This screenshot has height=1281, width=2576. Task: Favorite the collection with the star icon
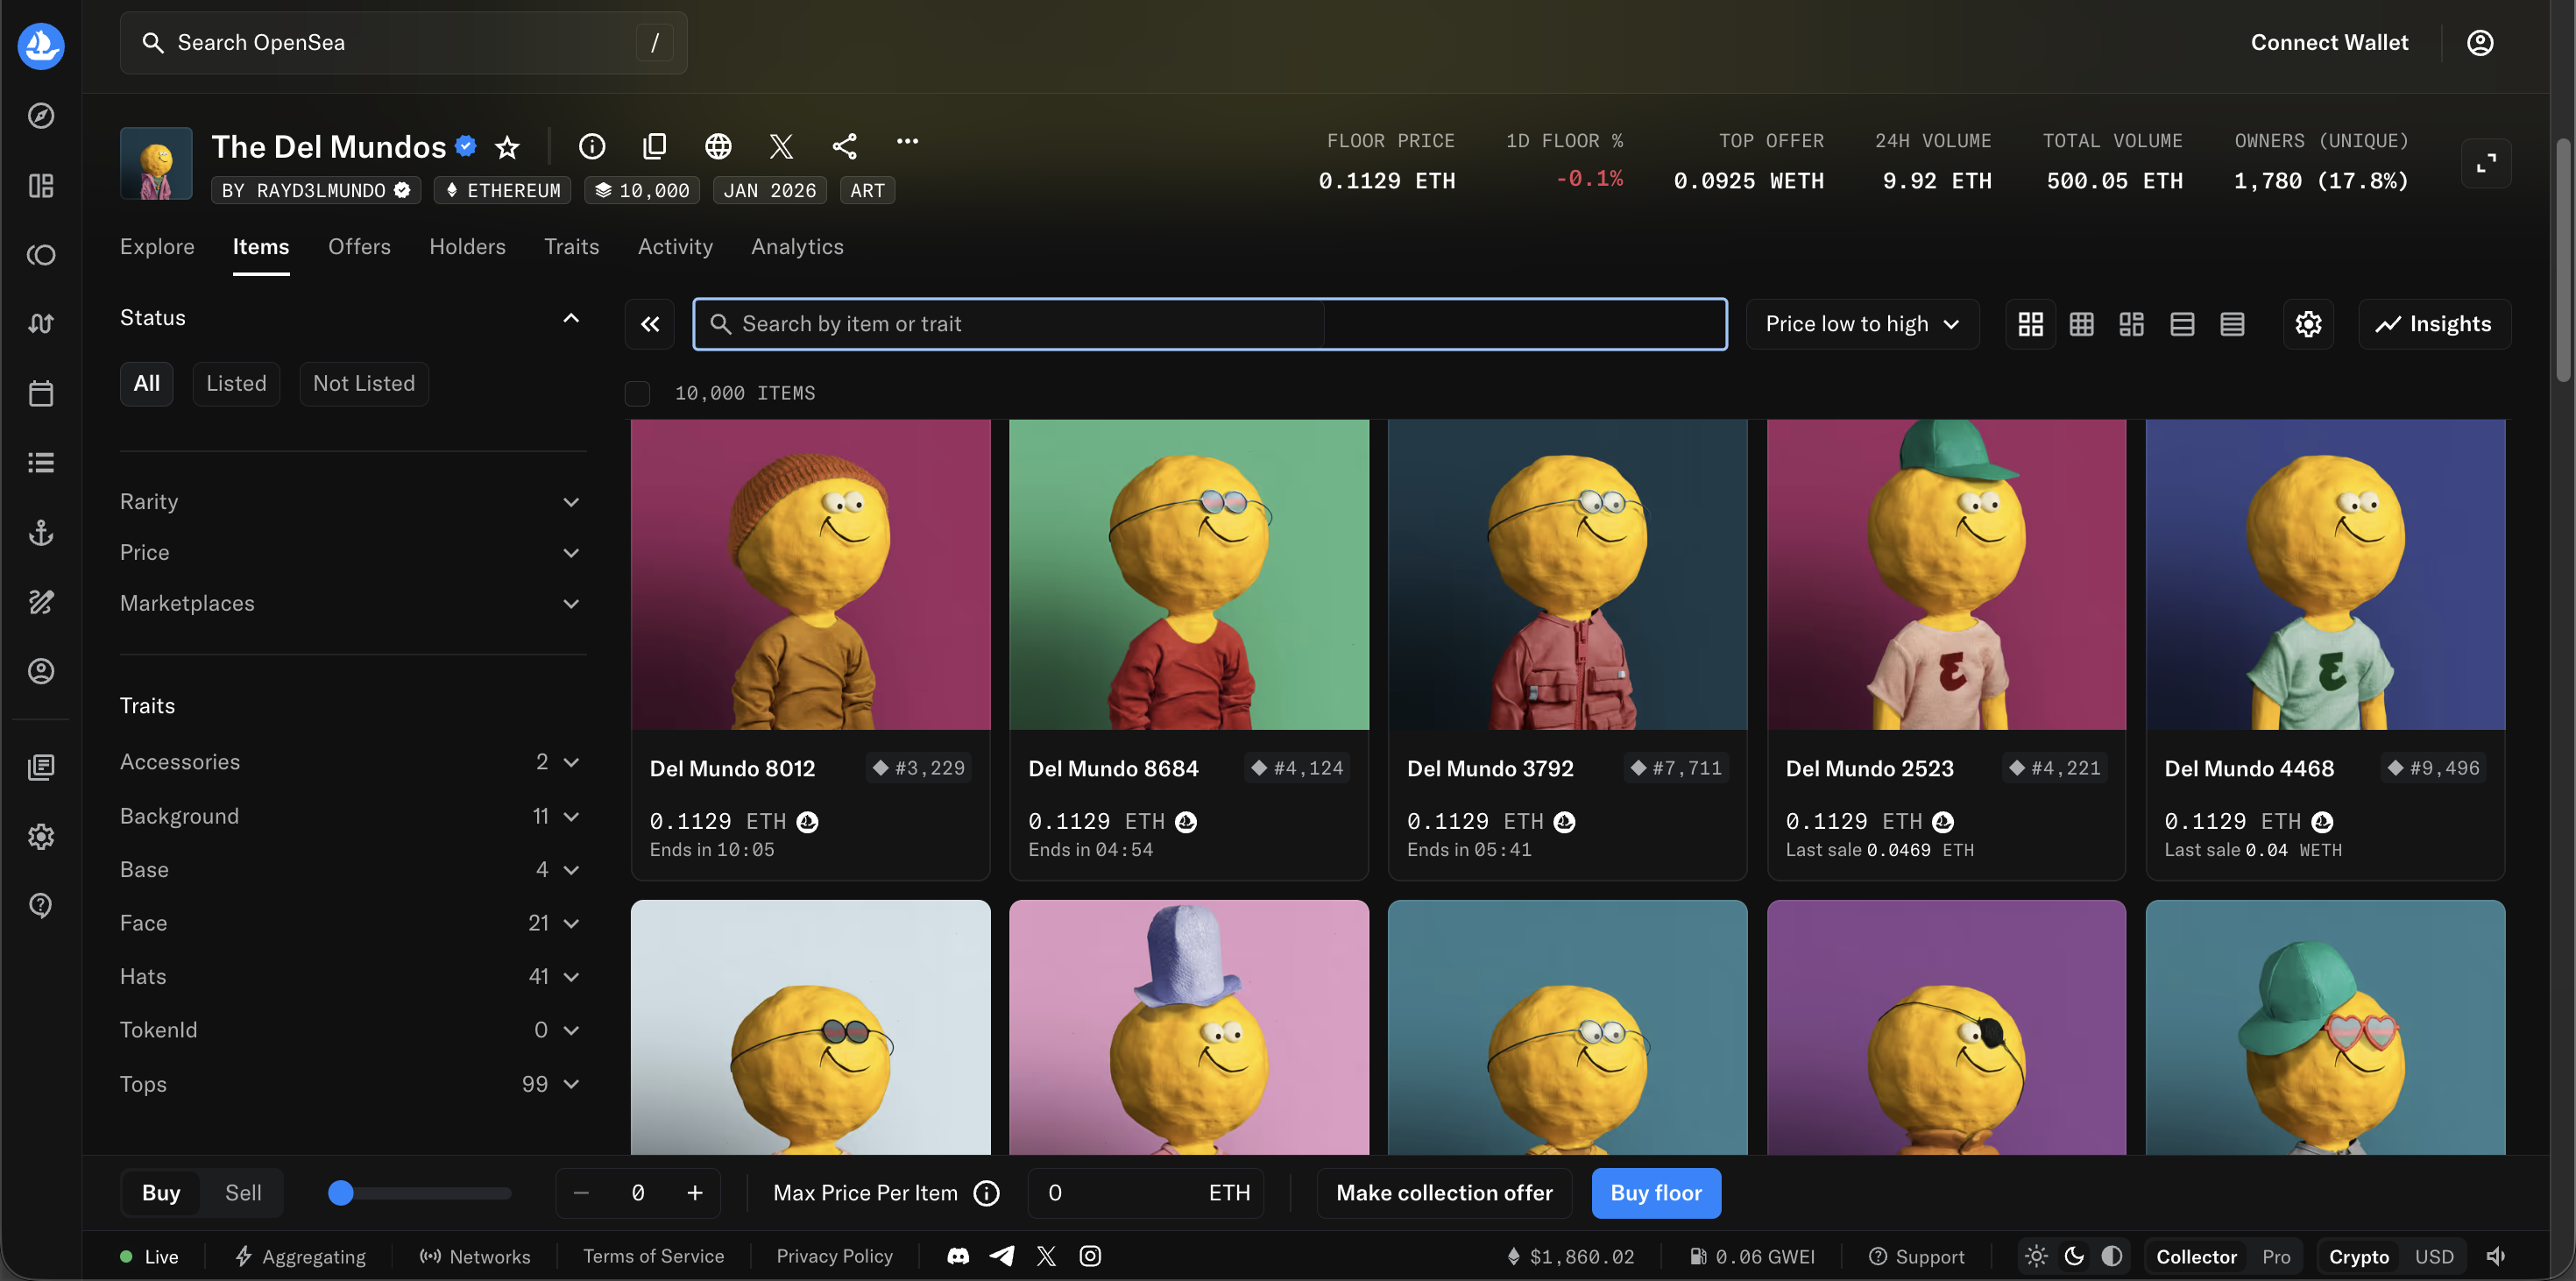click(507, 147)
